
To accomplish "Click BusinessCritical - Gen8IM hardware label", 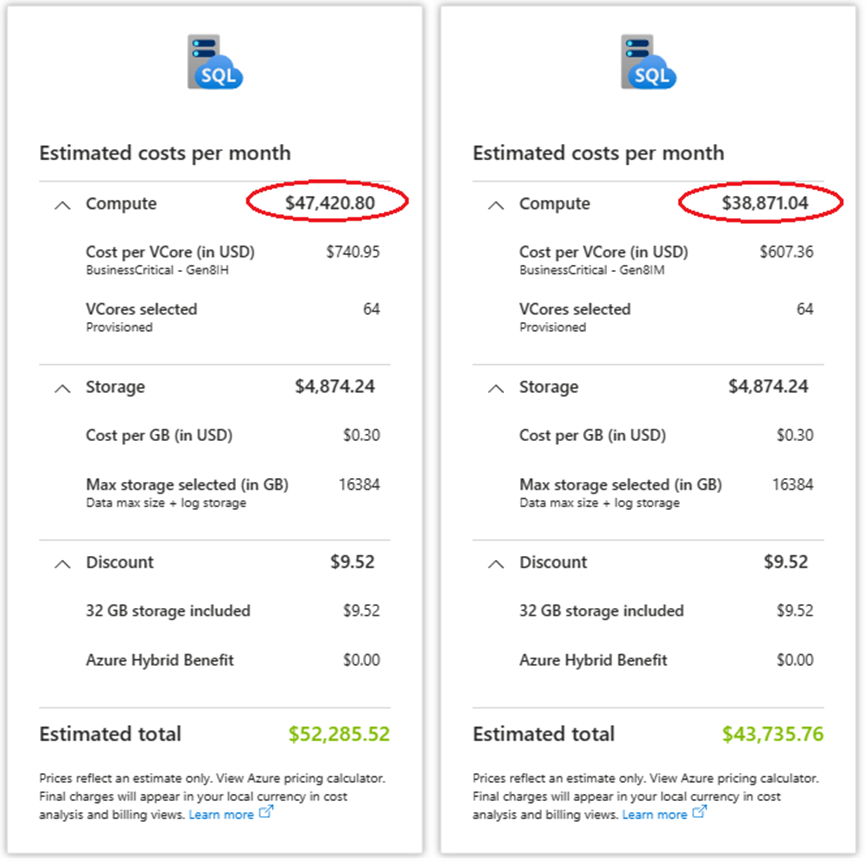I will tap(592, 270).
